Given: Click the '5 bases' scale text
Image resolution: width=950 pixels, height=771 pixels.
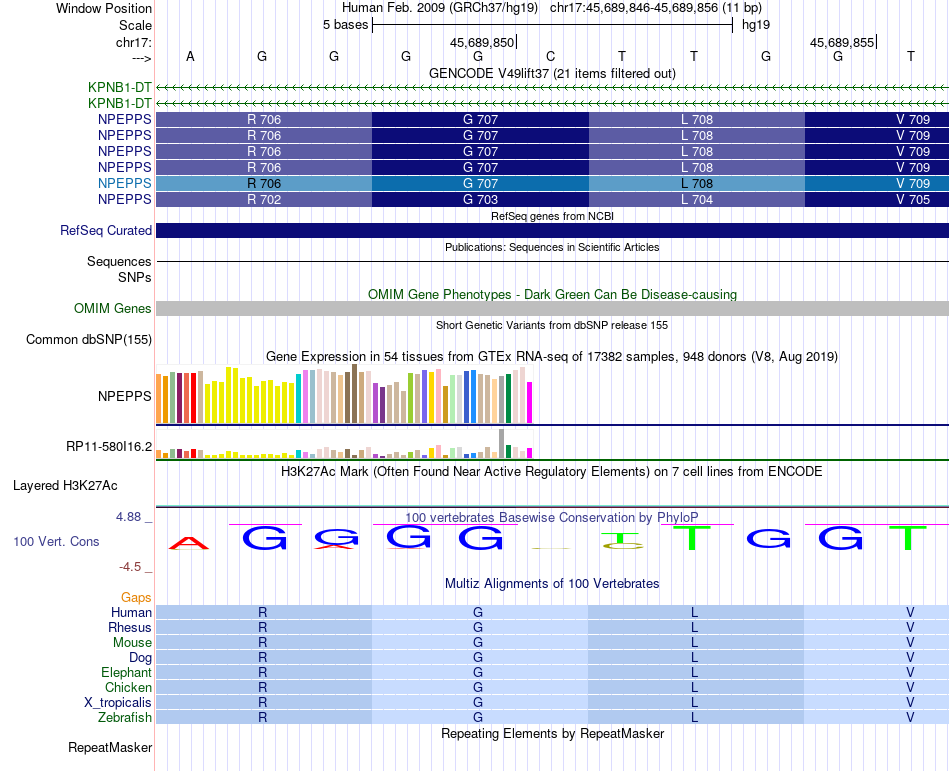Looking at the screenshot, I should [x=345, y=25].
